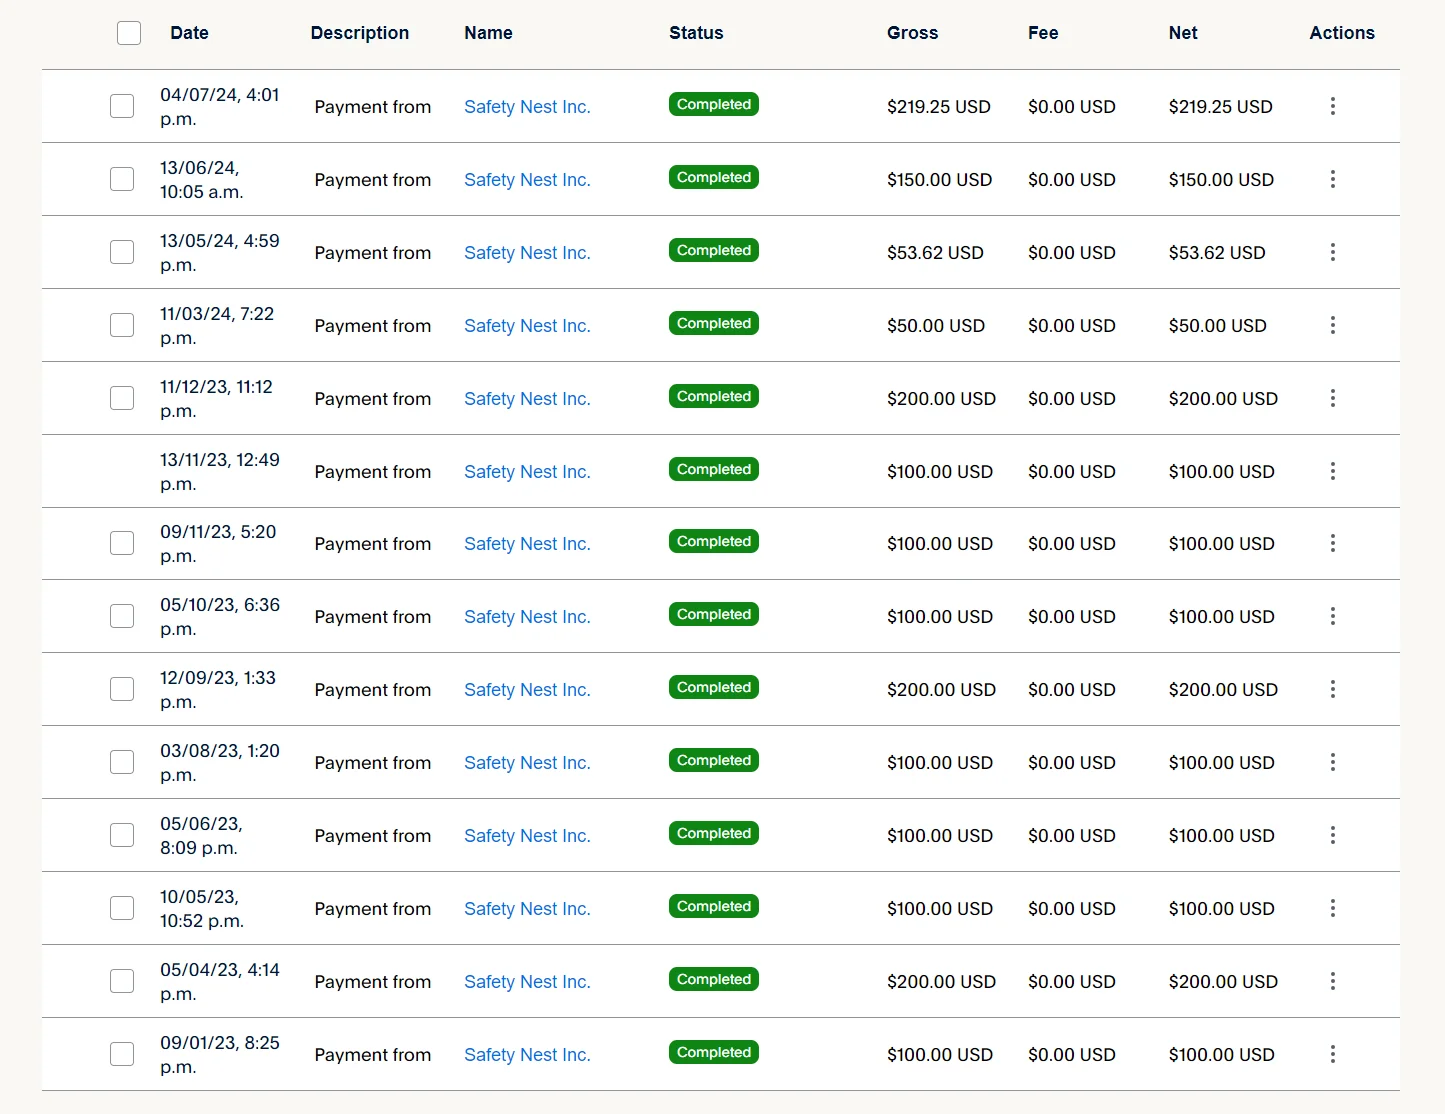Click the 09/01/23, 8:25 p.m. date

coord(220,1055)
